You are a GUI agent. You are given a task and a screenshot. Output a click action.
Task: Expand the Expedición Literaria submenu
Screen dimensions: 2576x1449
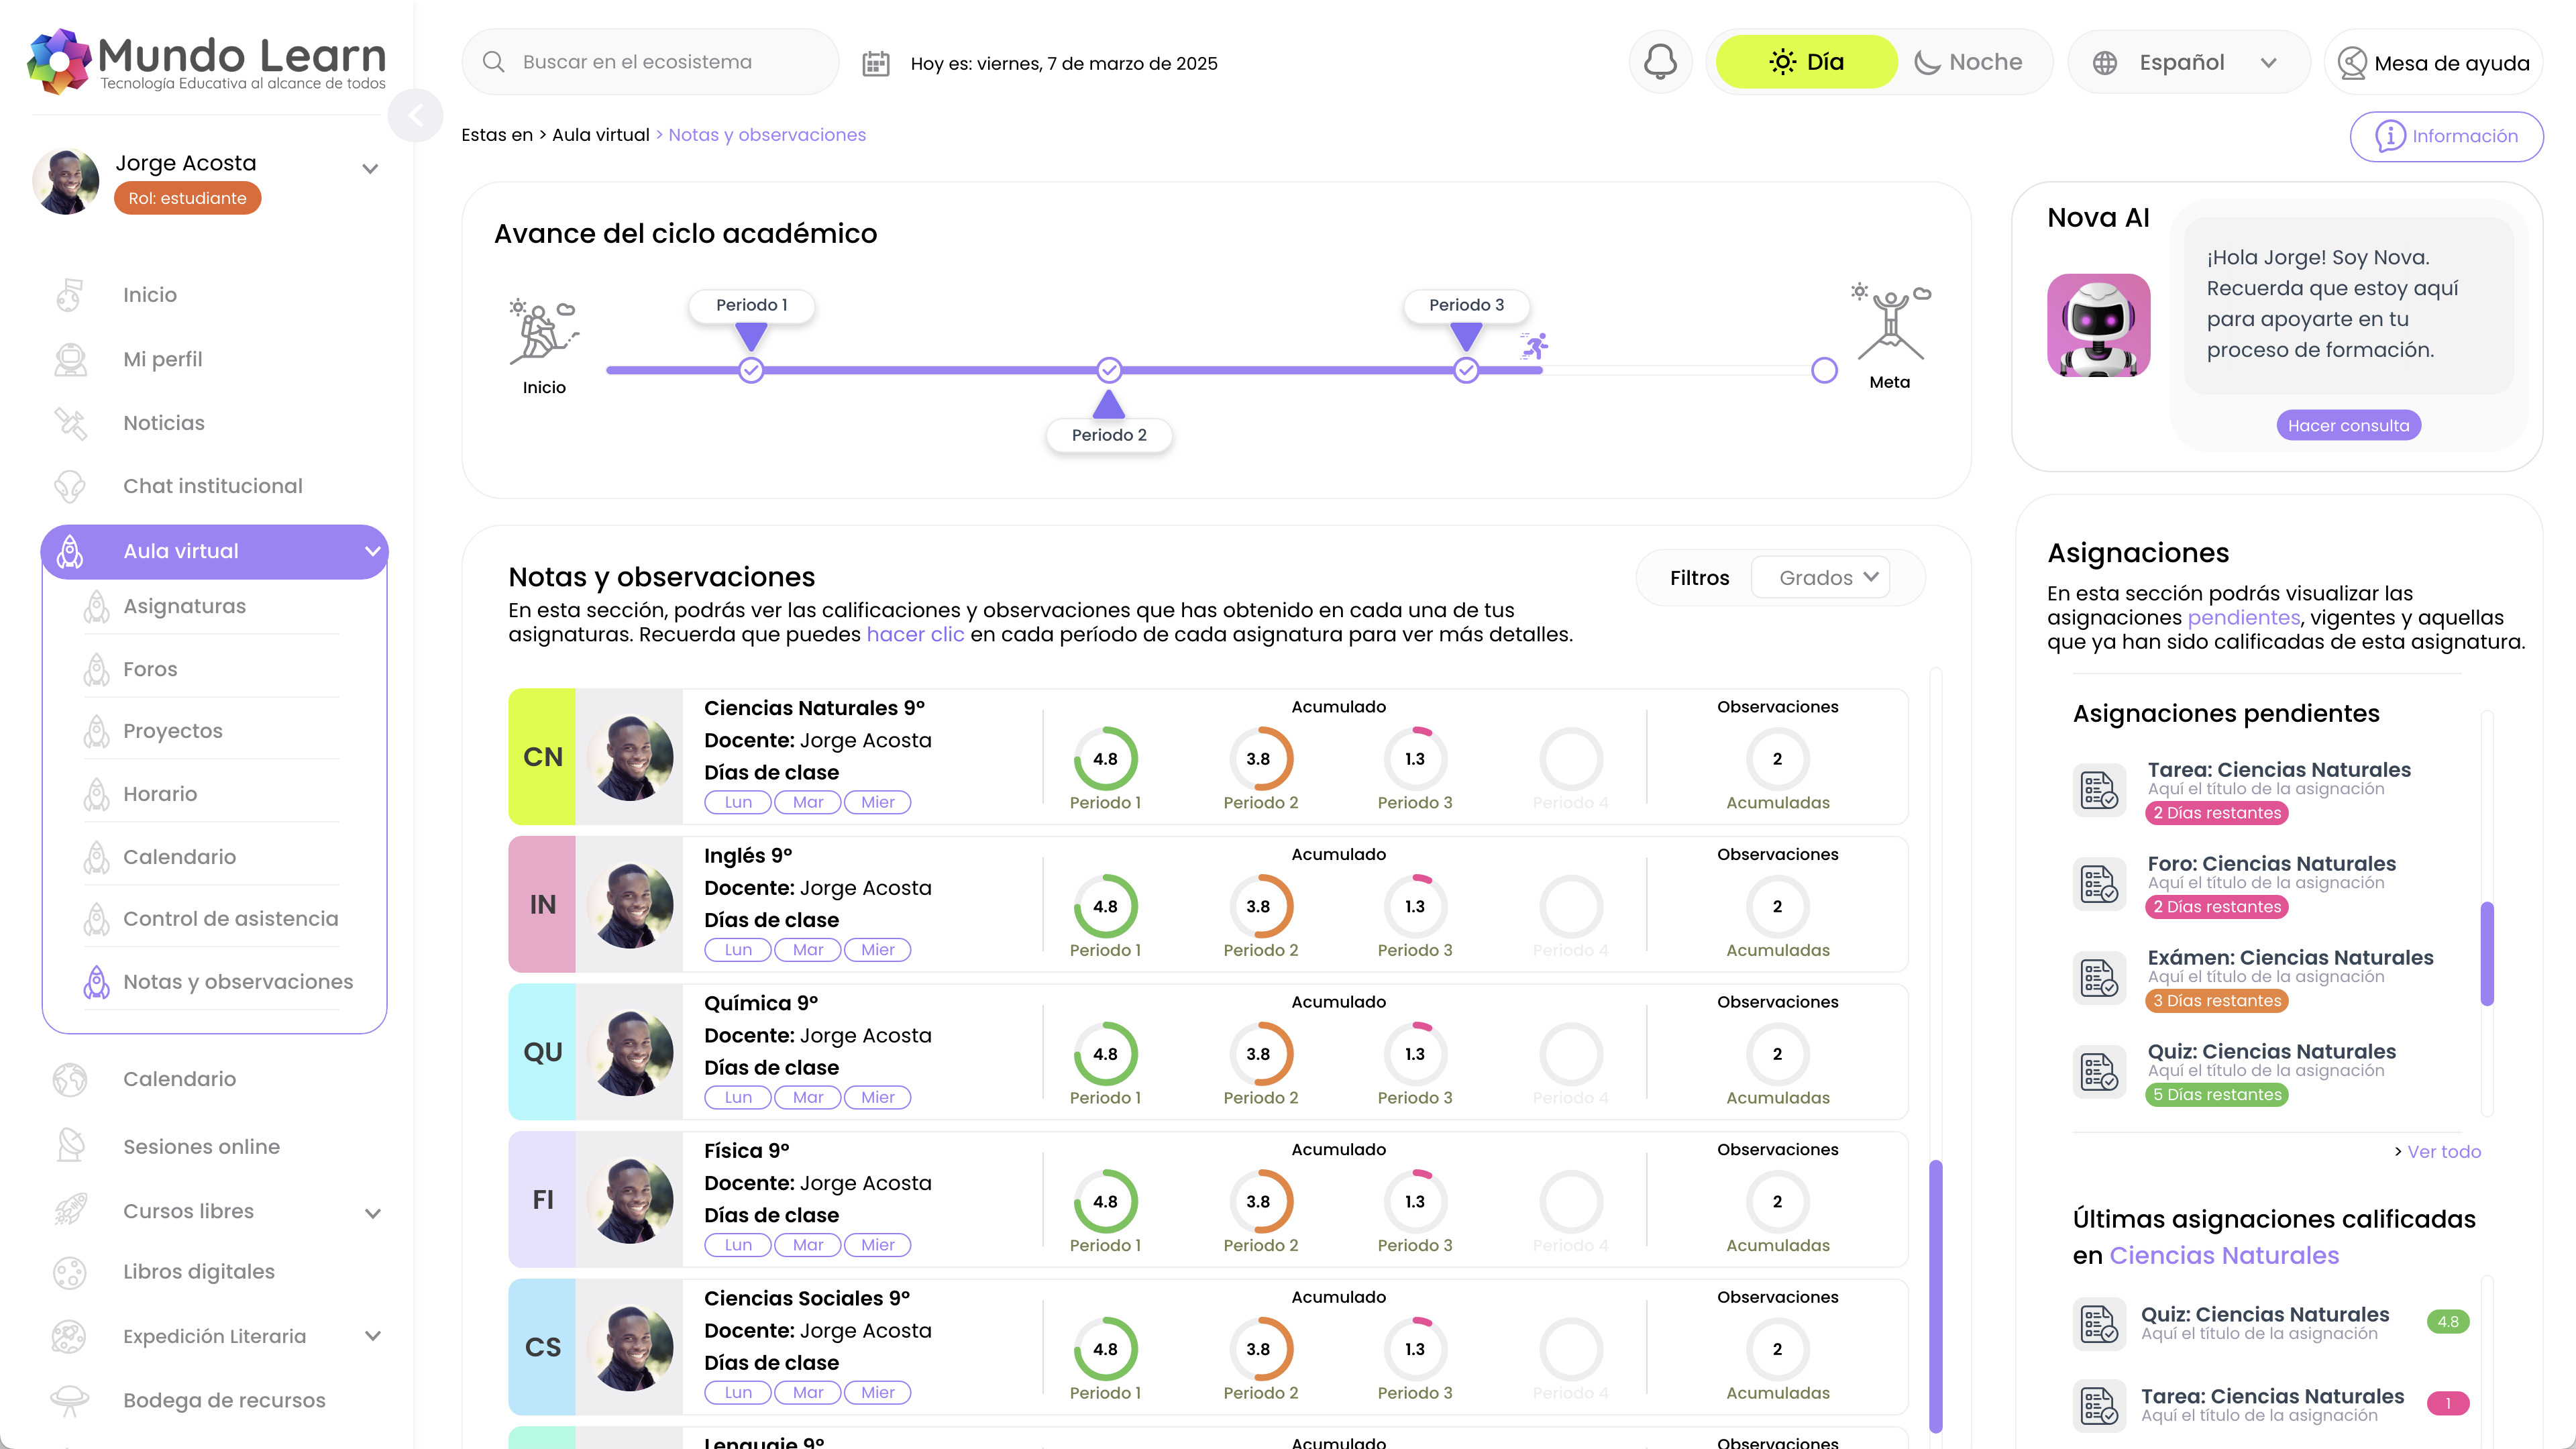tap(372, 1336)
